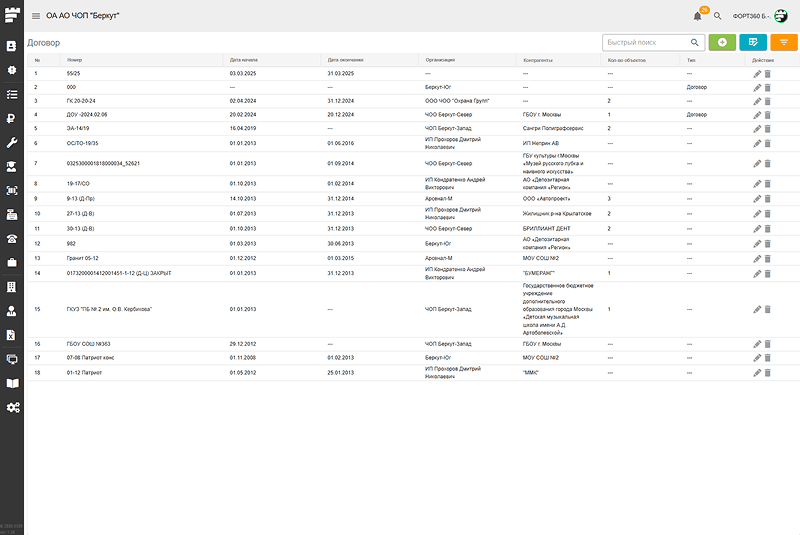
Task: Sort by Дата начала column header
Action: coord(244,60)
